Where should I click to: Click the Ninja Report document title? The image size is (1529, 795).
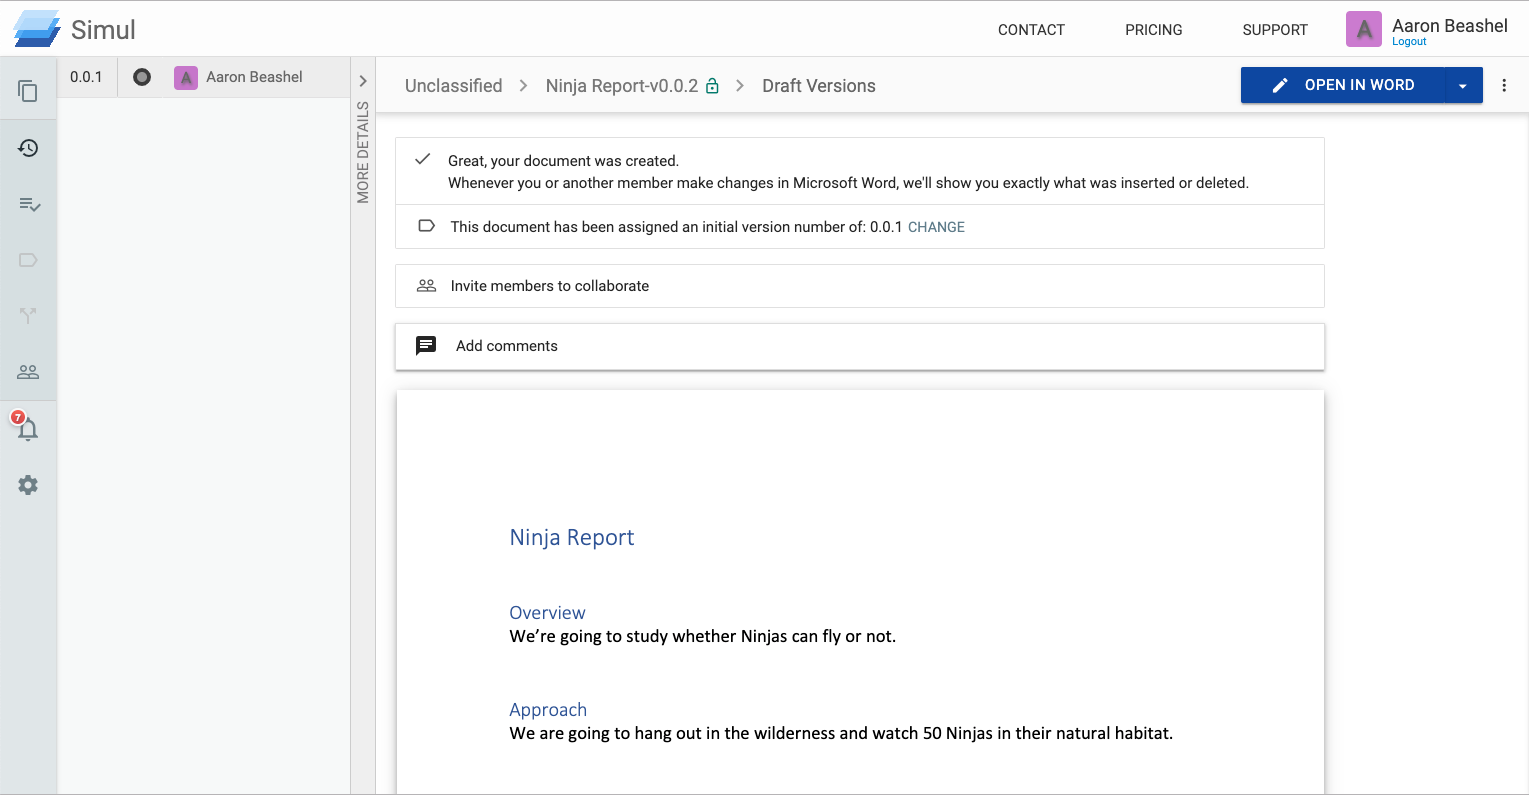pyautogui.click(x=572, y=537)
